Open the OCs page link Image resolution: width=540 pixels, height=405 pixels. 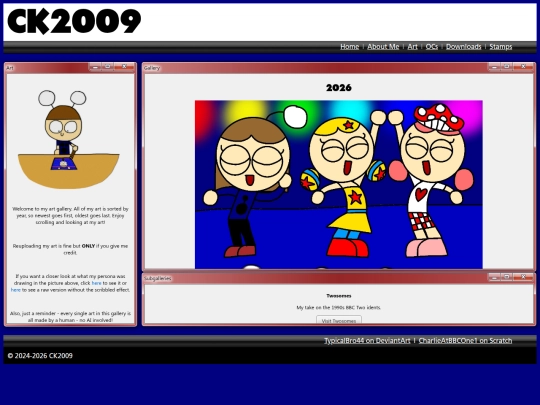(432, 46)
